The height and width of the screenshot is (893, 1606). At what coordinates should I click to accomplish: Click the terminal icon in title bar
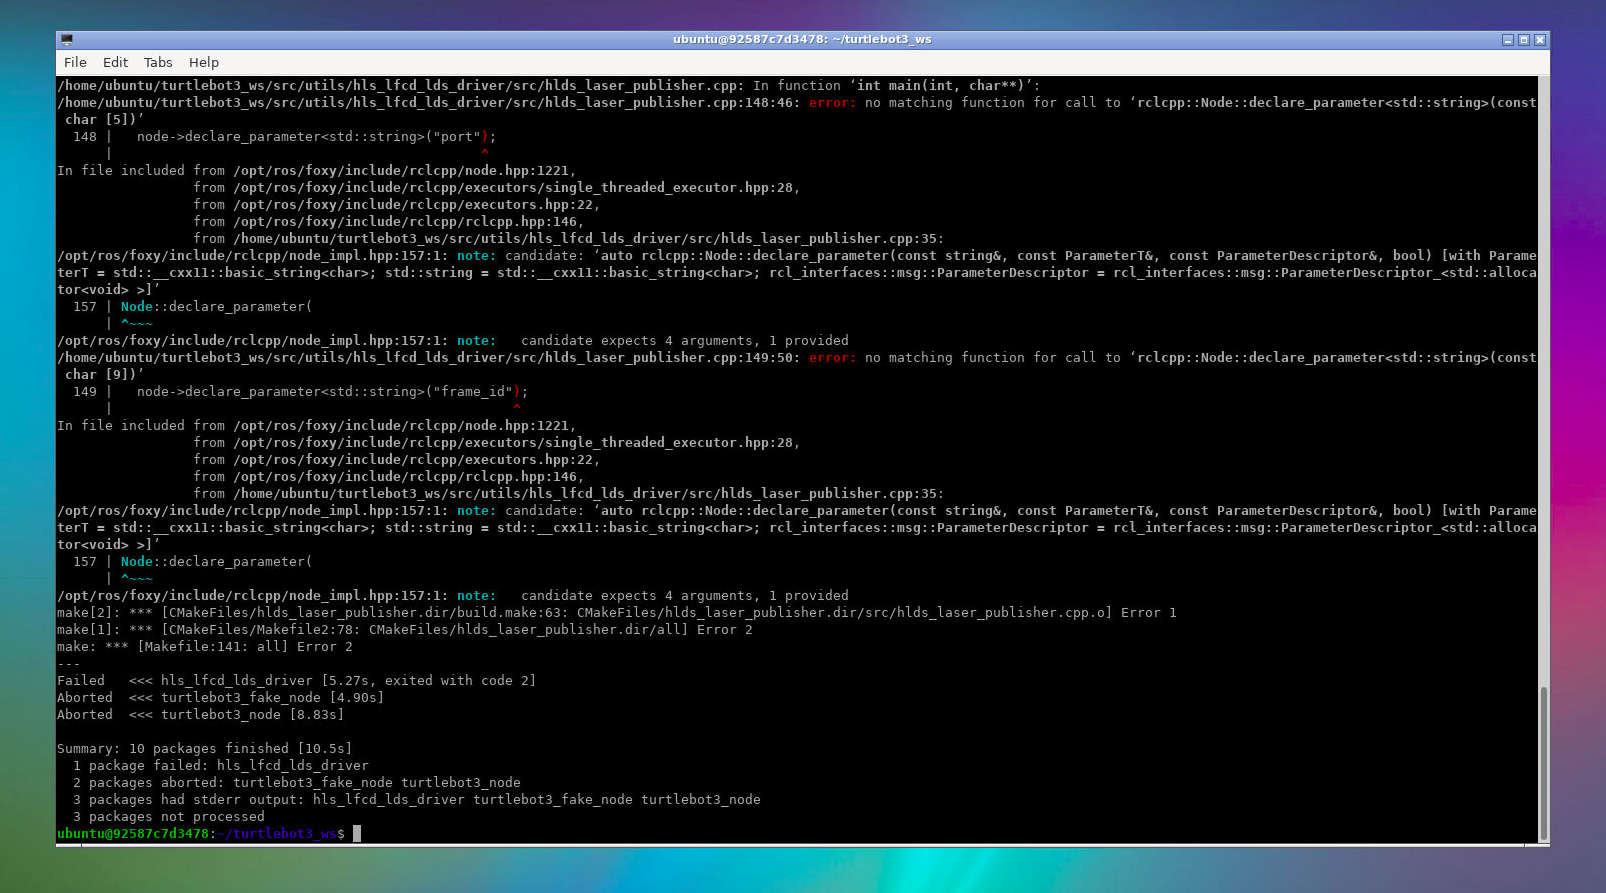click(x=67, y=40)
